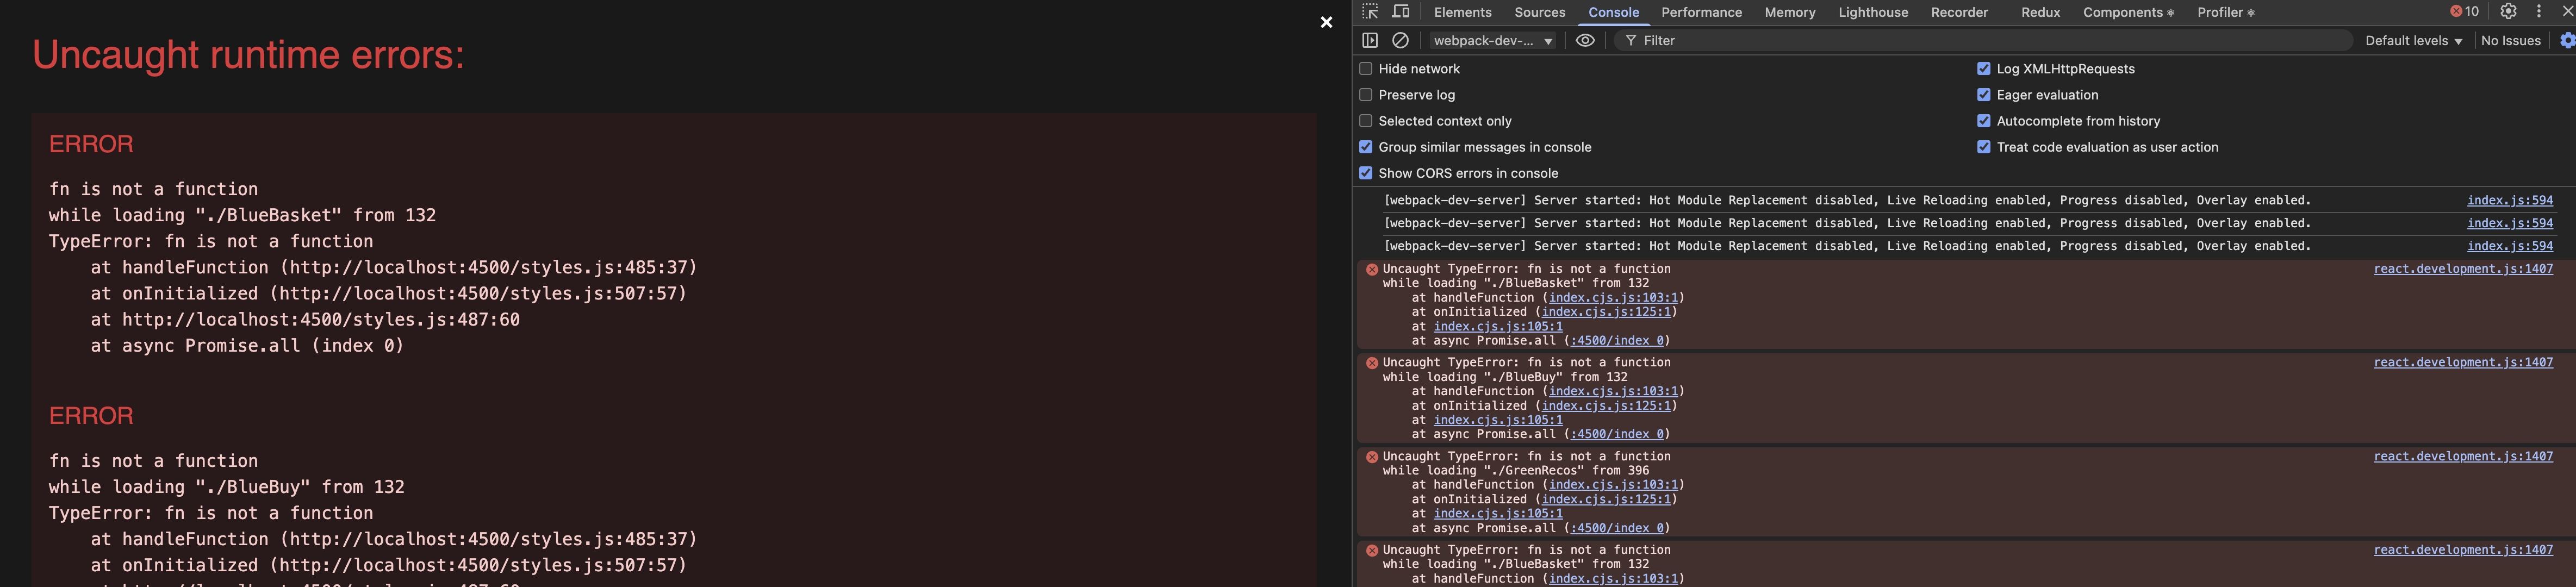Uncheck Autocomplete from history
Screen dimensions: 2576x587
click(x=1983, y=121)
